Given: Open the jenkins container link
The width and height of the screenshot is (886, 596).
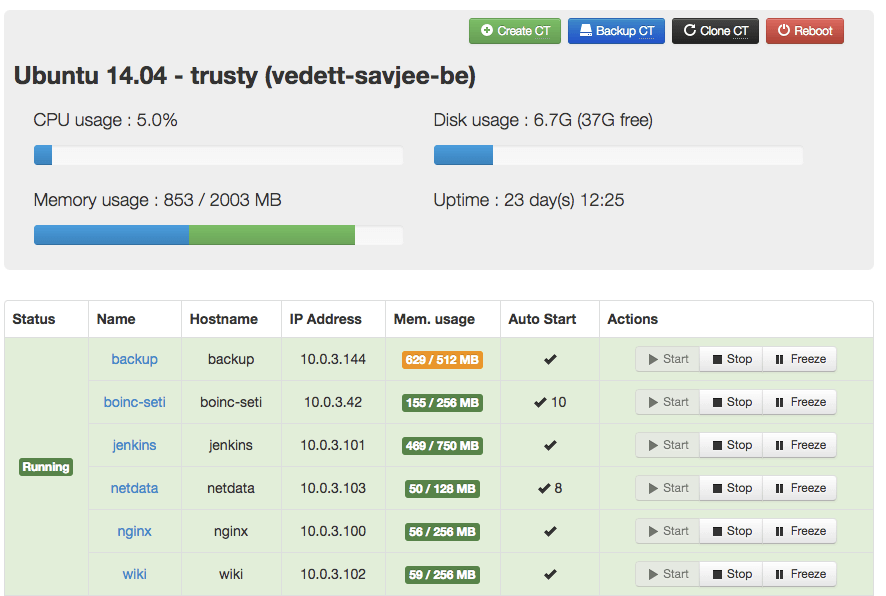Looking at the screenshot, I should pos(134,445).
